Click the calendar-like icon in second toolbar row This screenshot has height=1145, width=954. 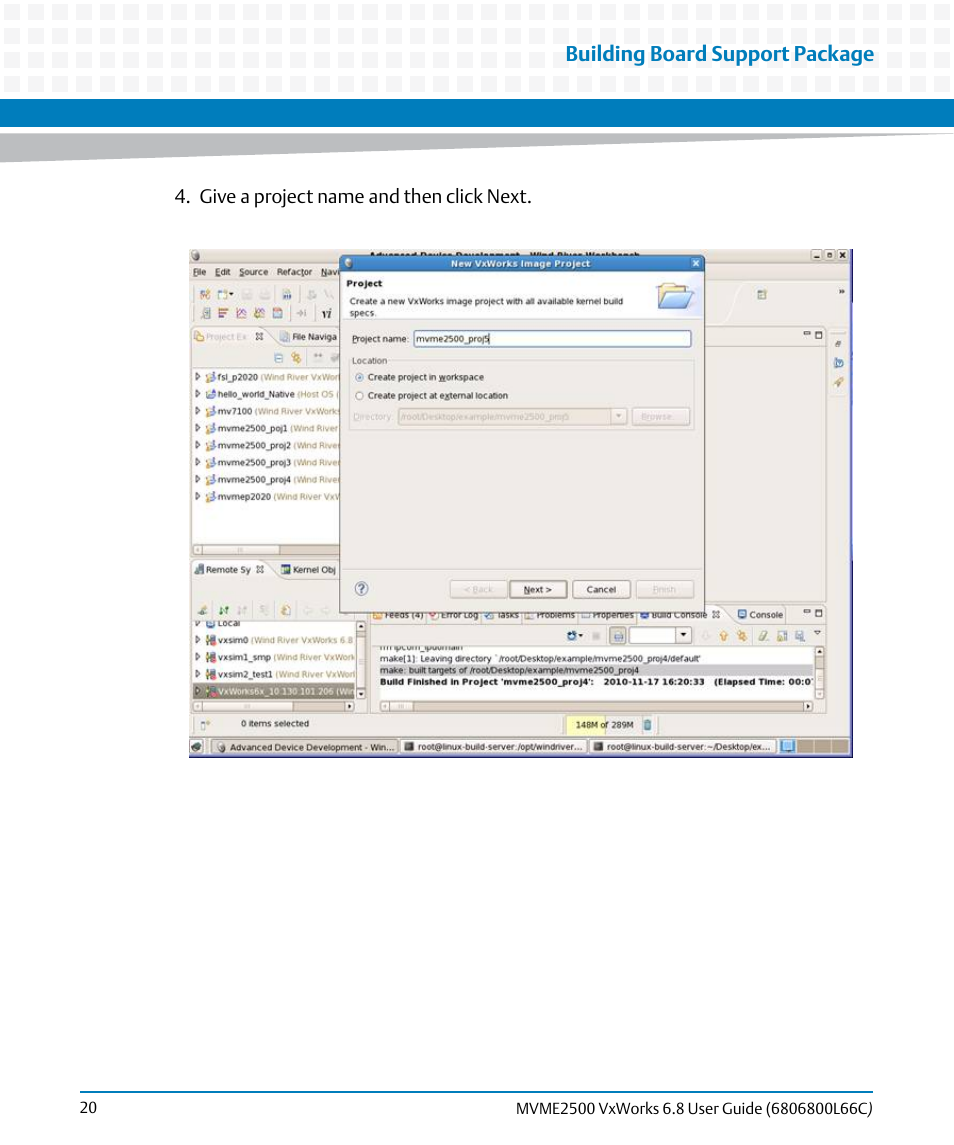point(278,313)
